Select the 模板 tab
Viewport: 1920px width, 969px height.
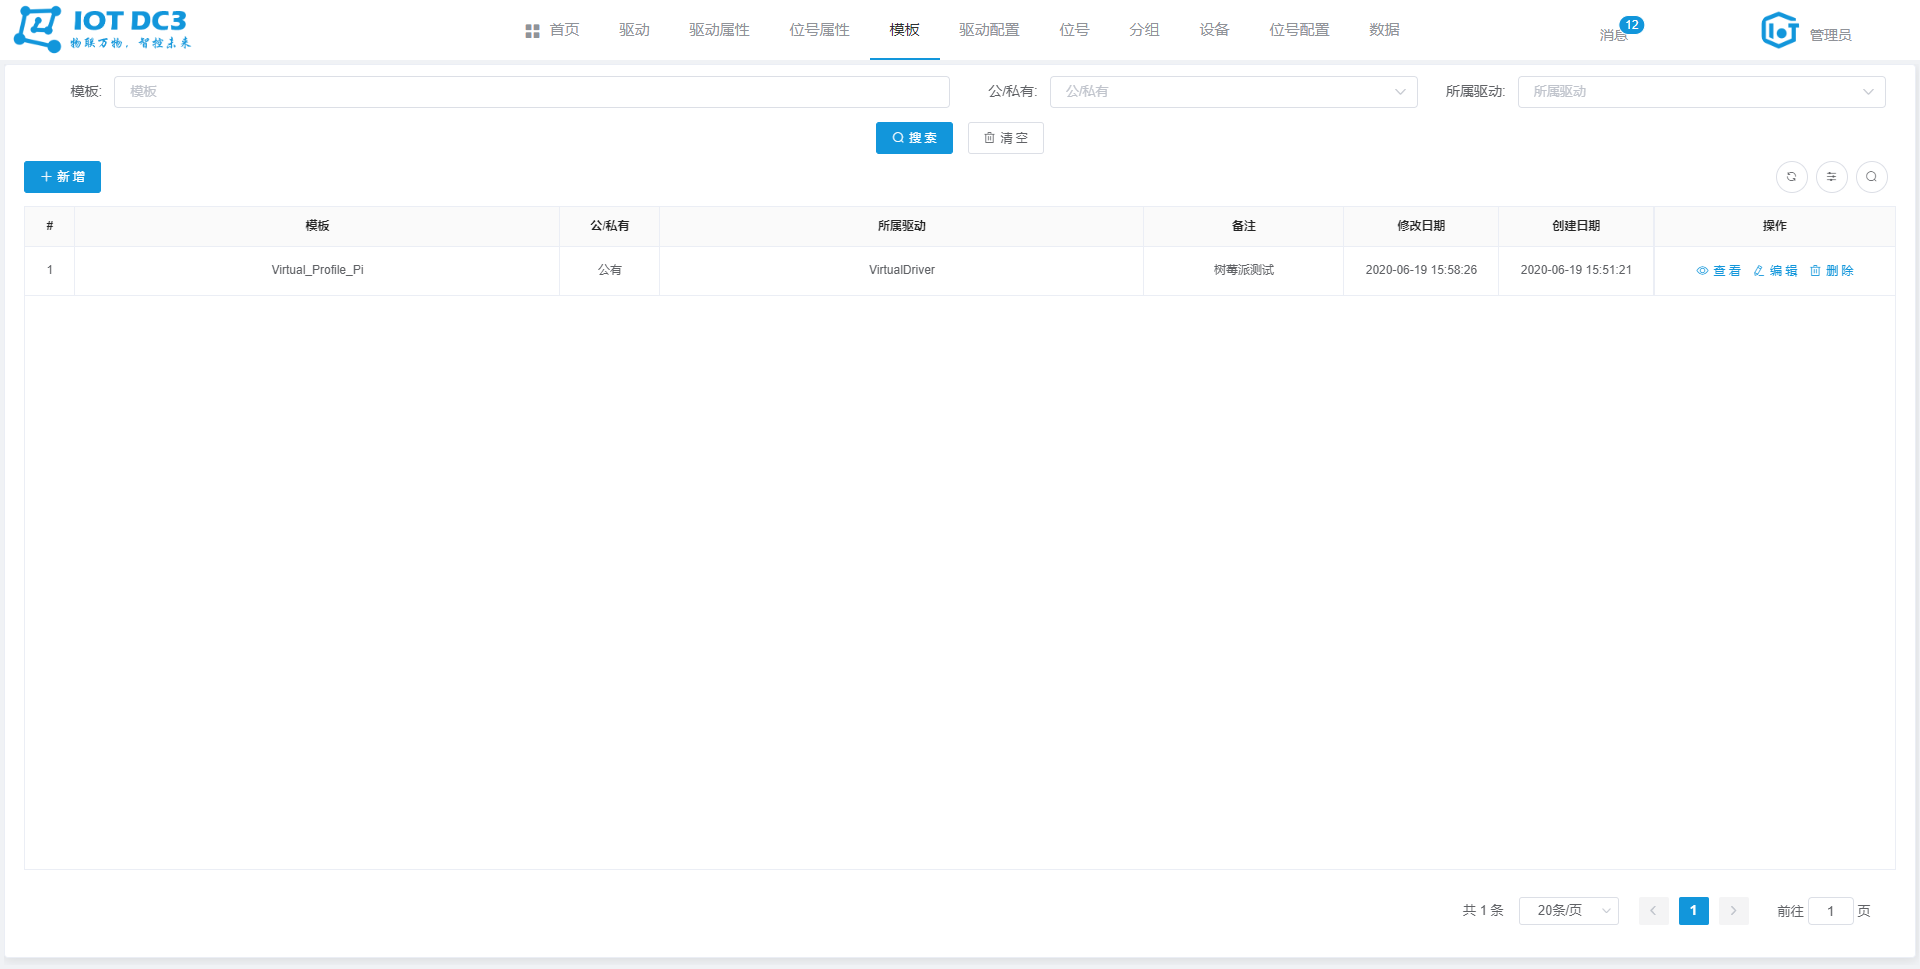904,30
